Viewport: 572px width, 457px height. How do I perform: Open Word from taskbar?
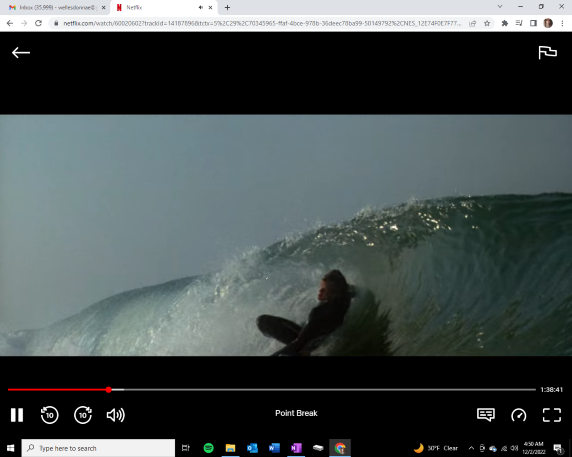tap(274, 448)
